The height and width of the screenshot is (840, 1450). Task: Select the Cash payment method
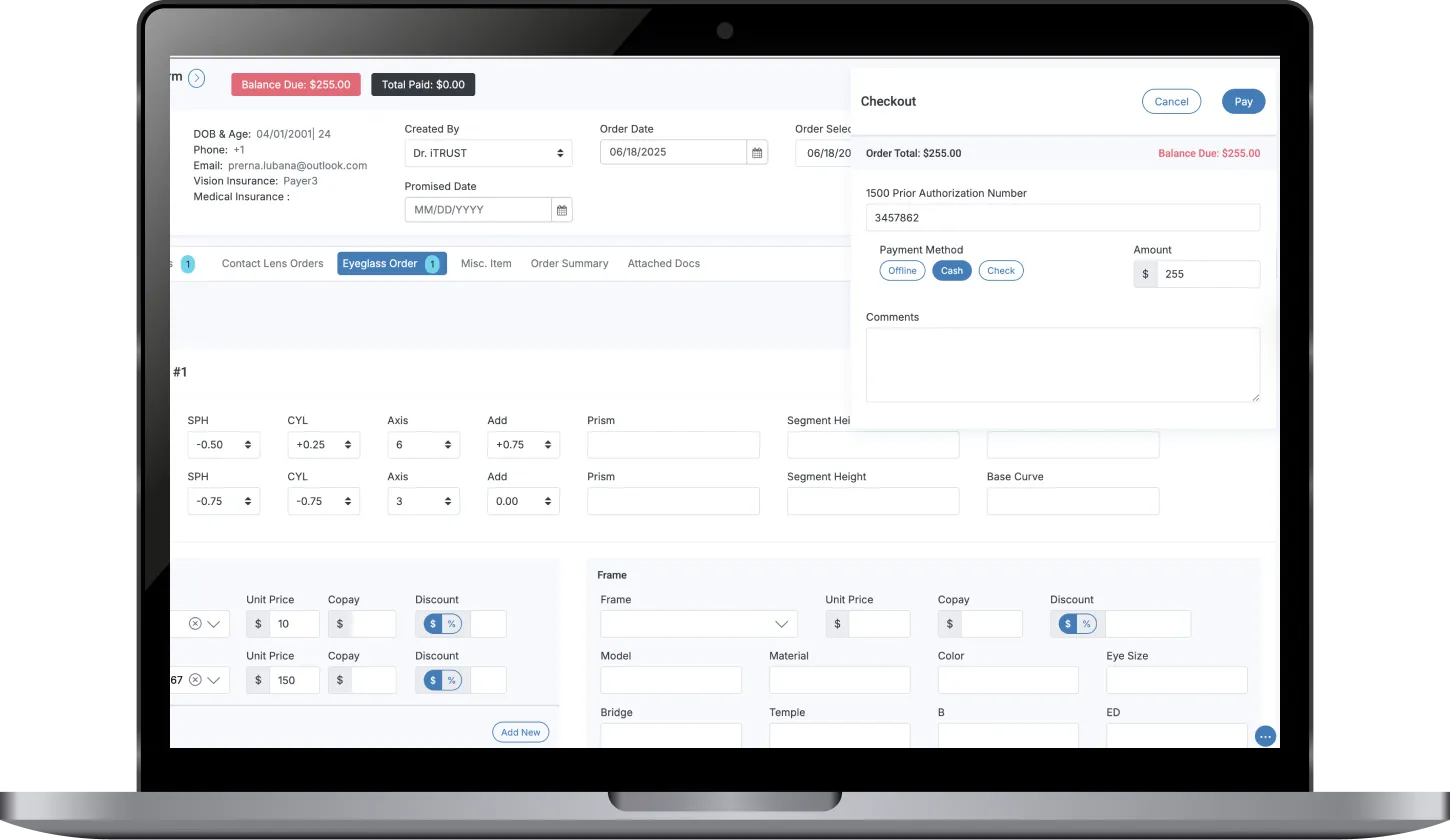click(951, 271)
